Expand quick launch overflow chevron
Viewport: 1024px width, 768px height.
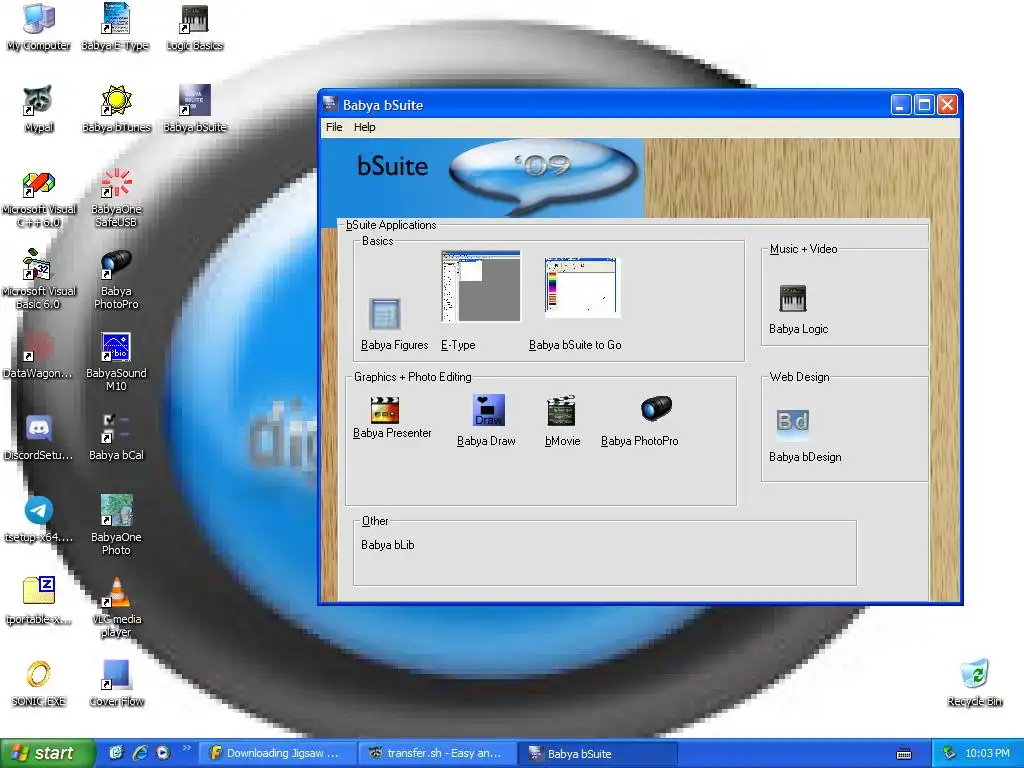tap(187, 748)
